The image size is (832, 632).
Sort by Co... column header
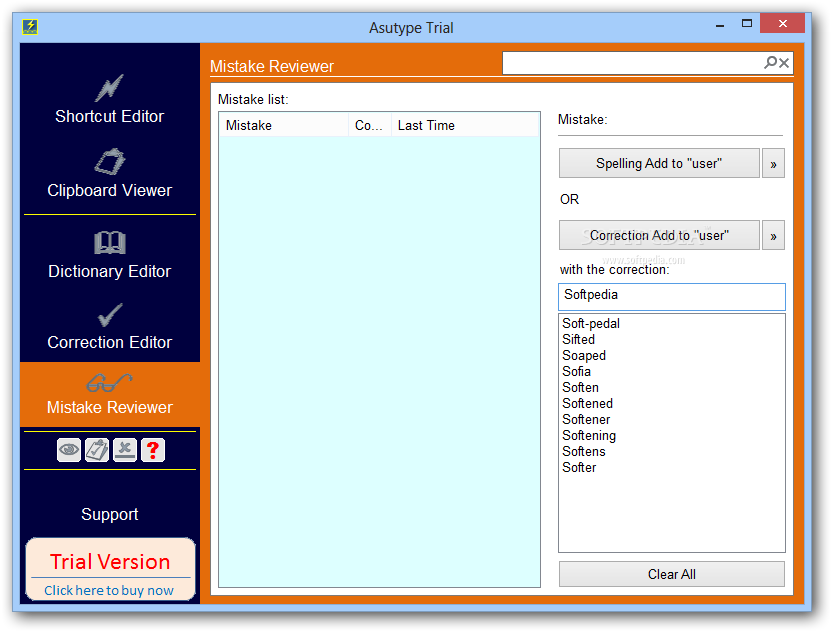pos(370,125)
